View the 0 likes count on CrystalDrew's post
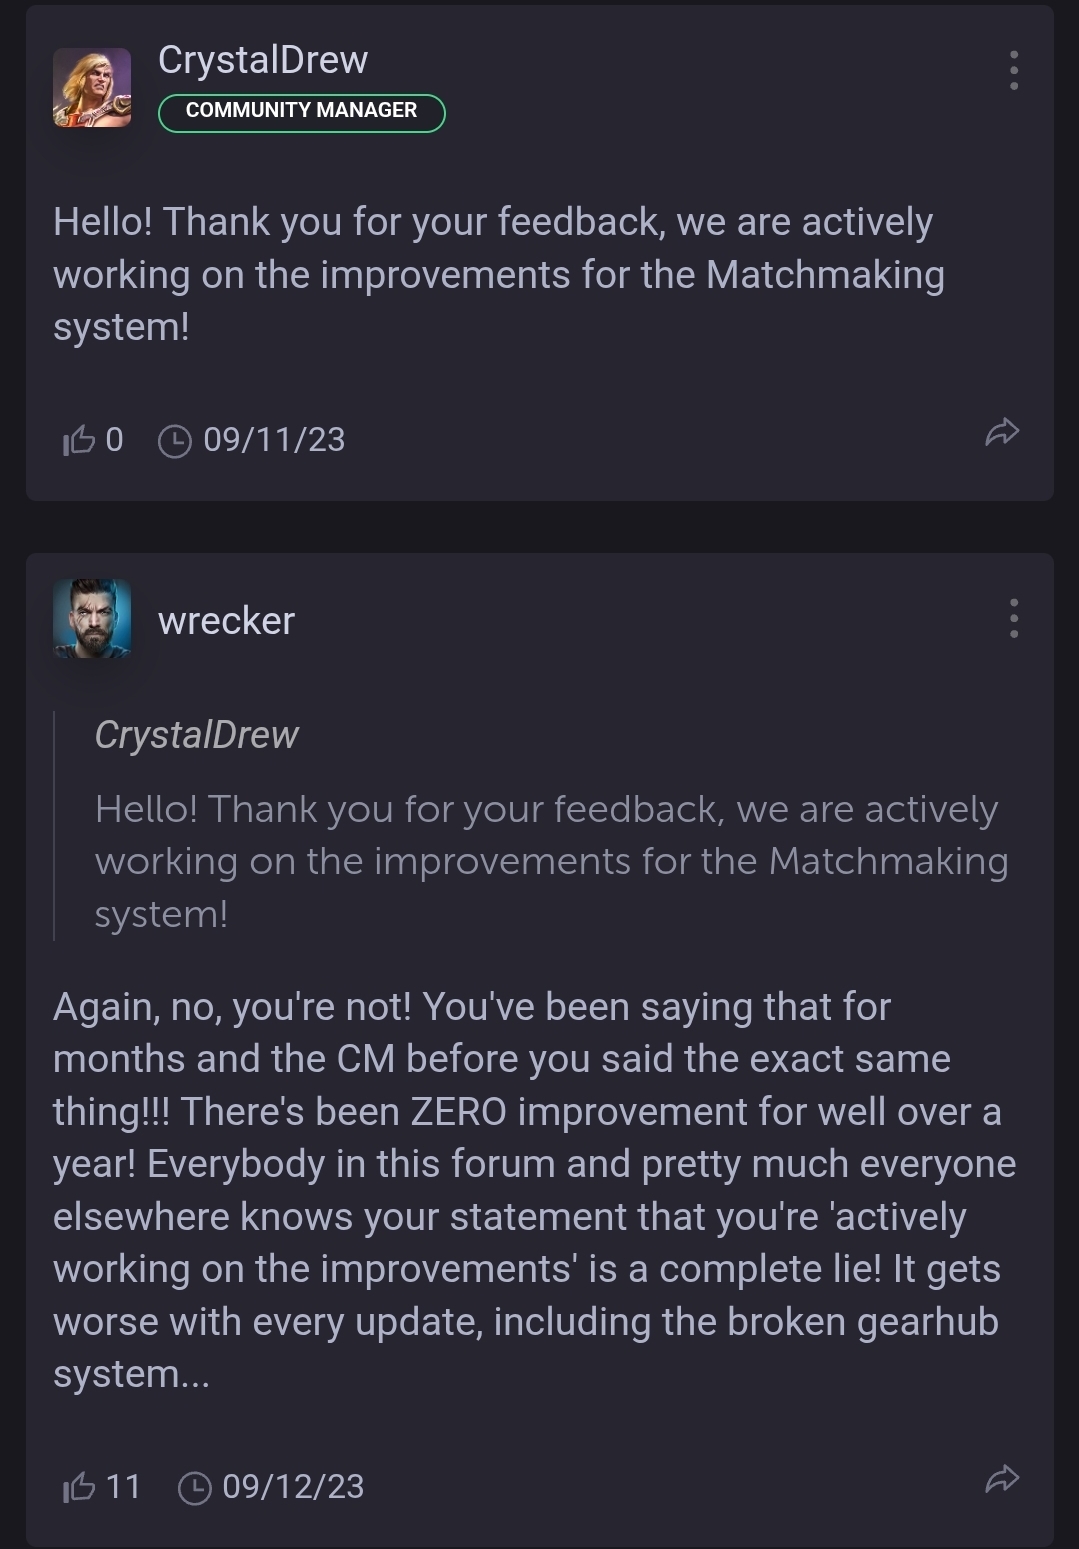Viewport: 1079px width, 1549px height. (x=114, y=440)
